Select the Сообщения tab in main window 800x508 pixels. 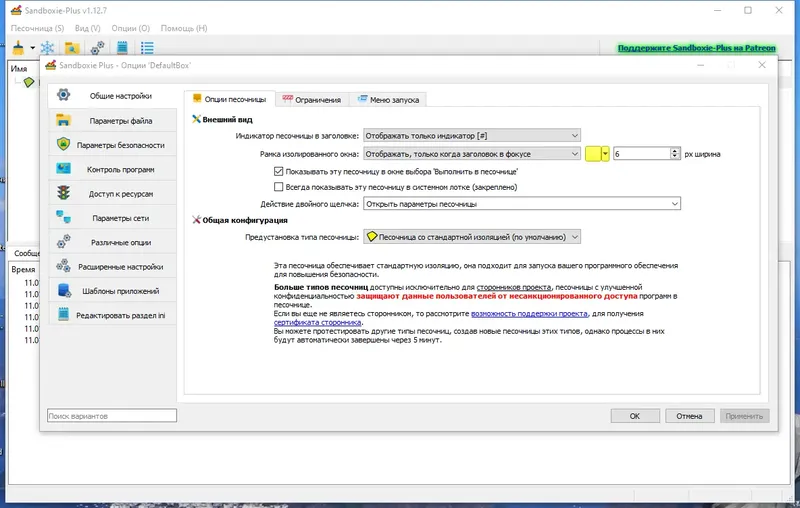tap(26, 252)
